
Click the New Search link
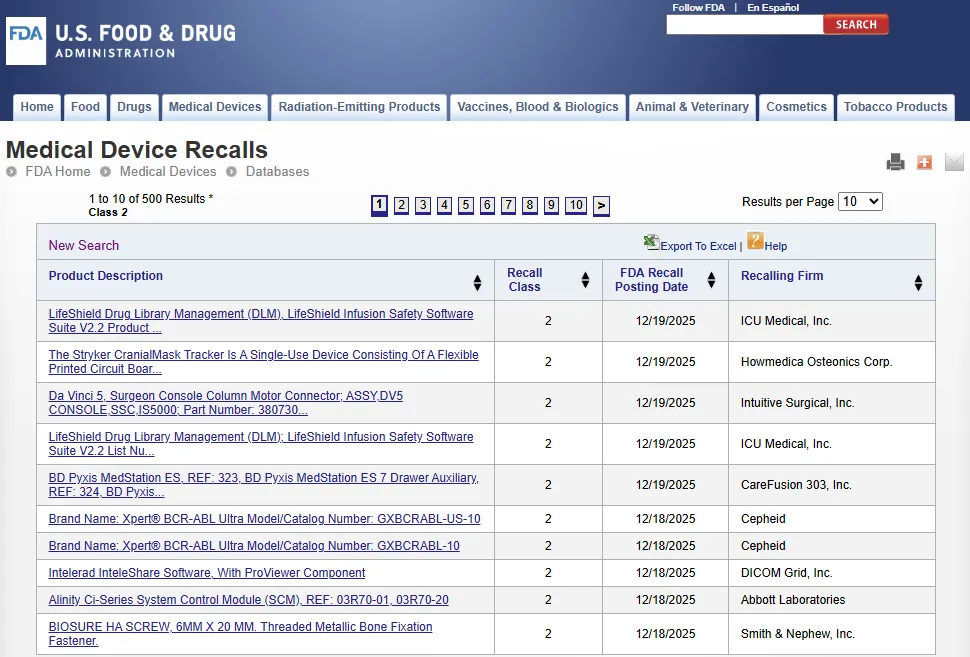84,245
